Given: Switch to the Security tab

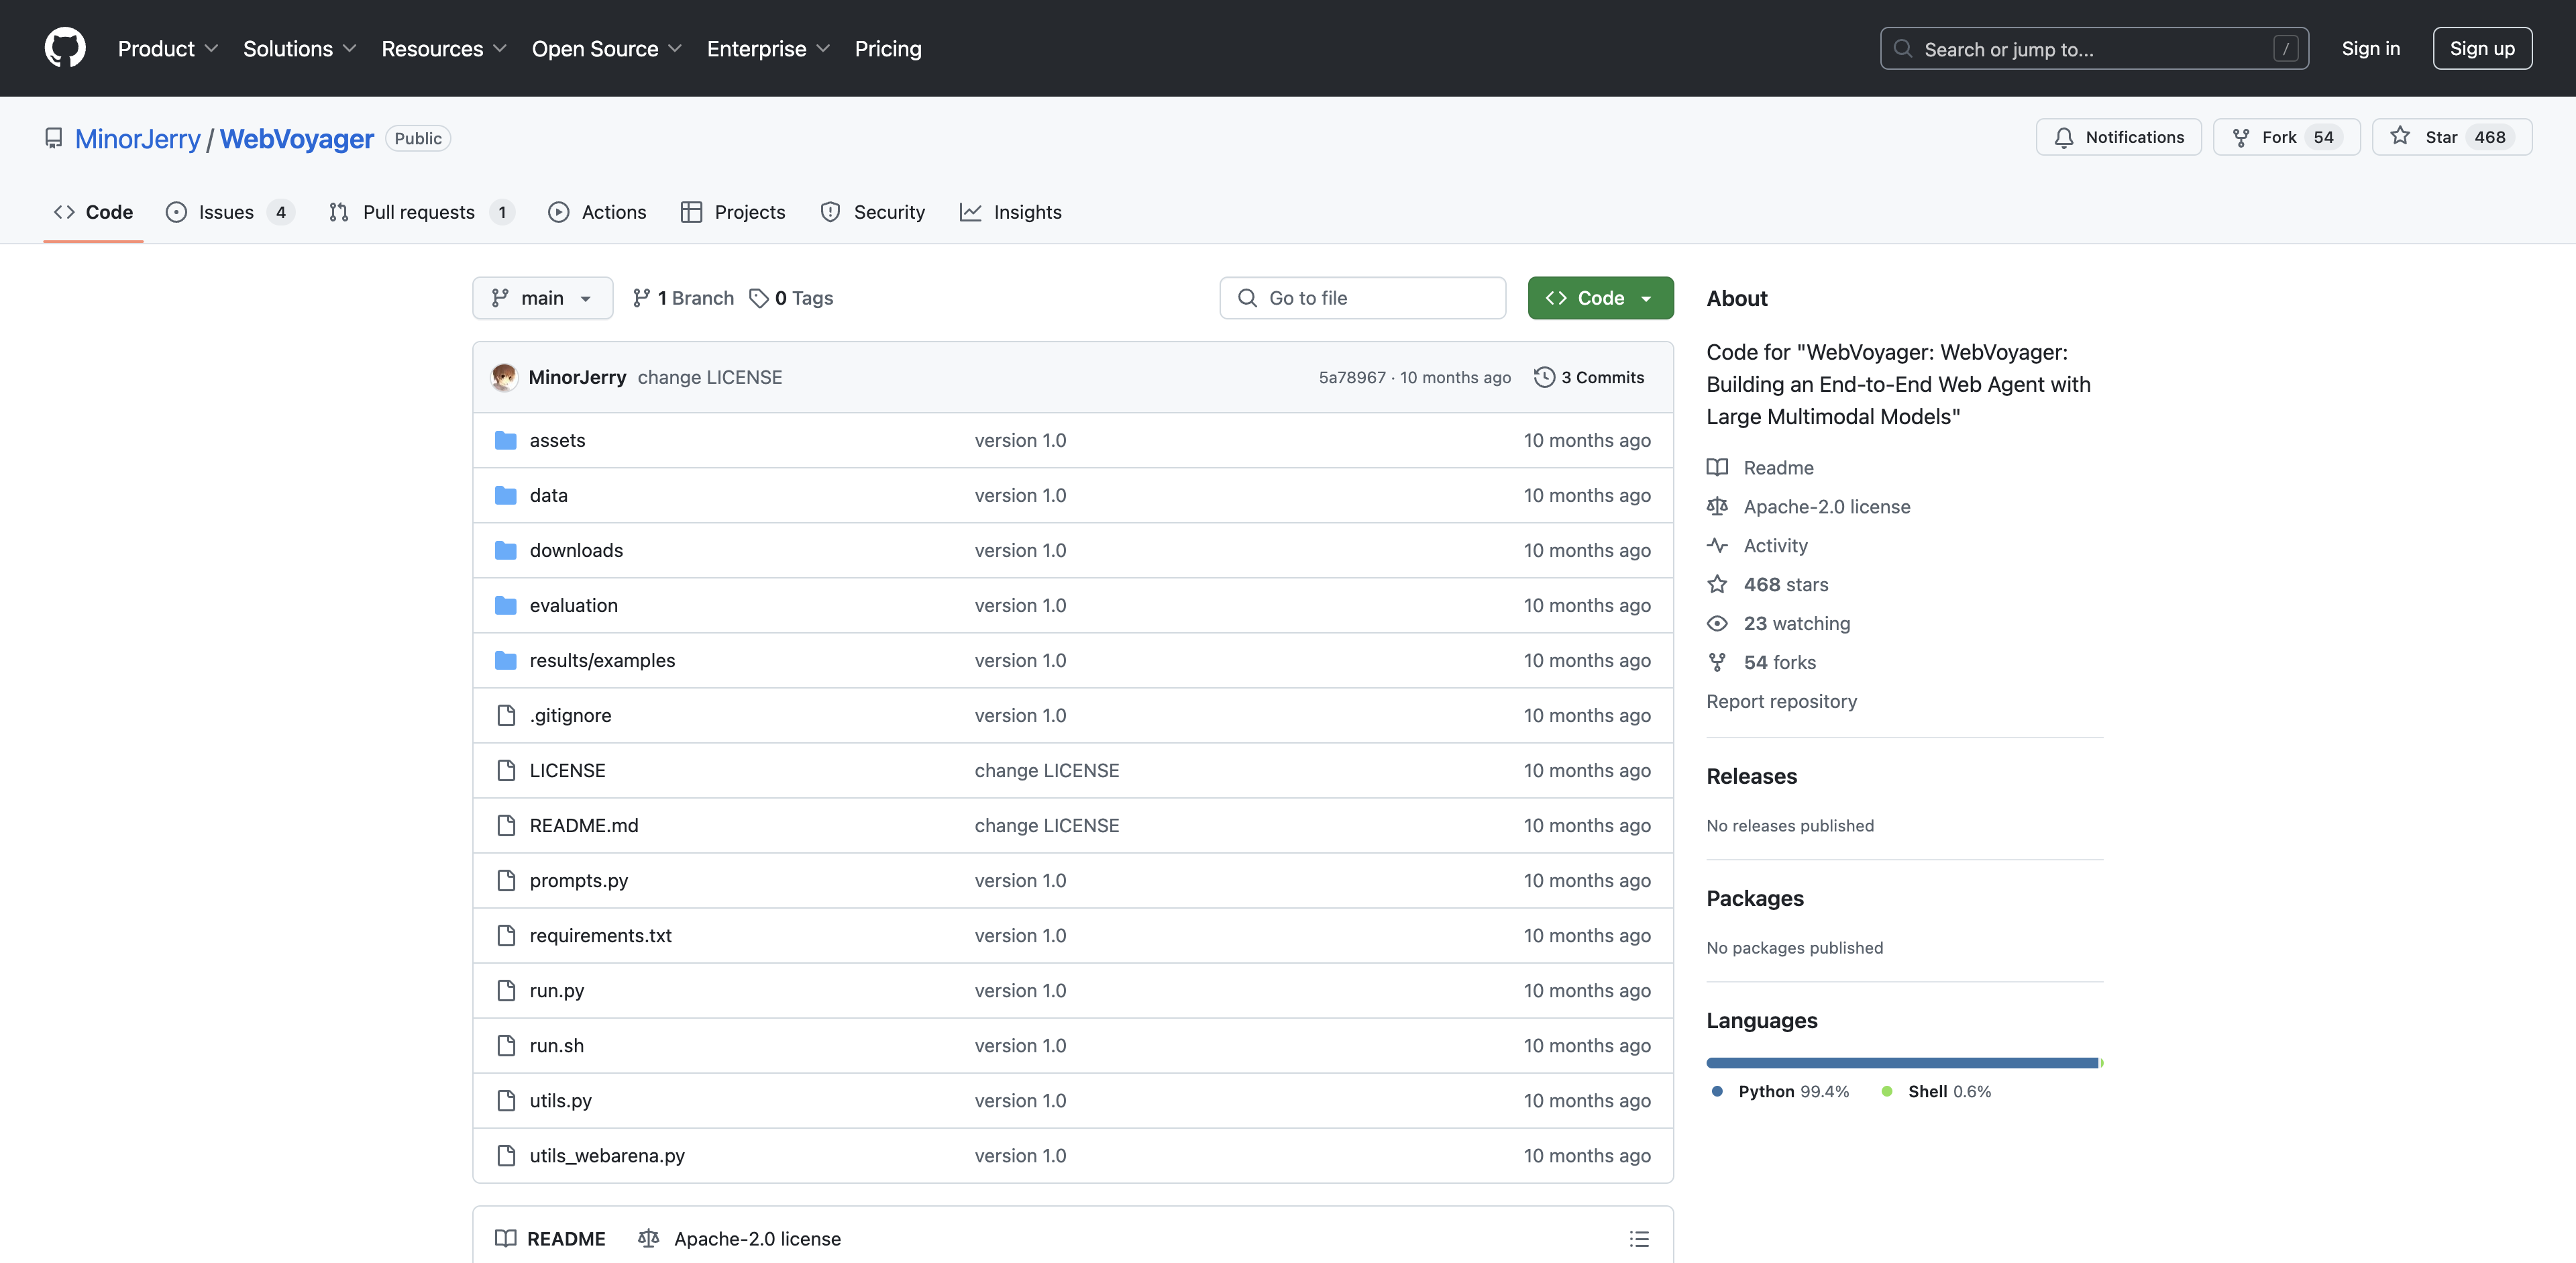Looking at the screenshot, I should [x=872, y=212].
